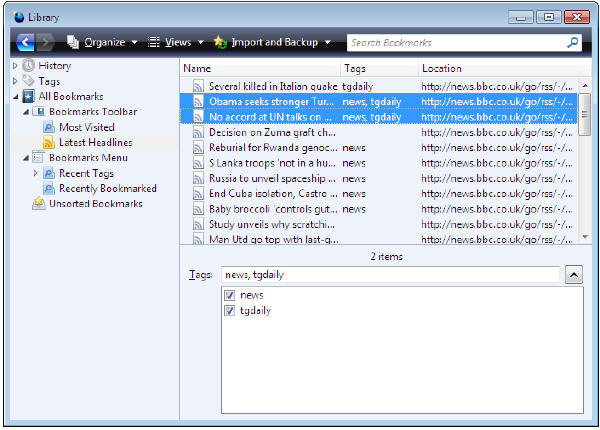Select 'Several killed in Italian quake' row
This screenshot has height=430, width=600.
379,86
